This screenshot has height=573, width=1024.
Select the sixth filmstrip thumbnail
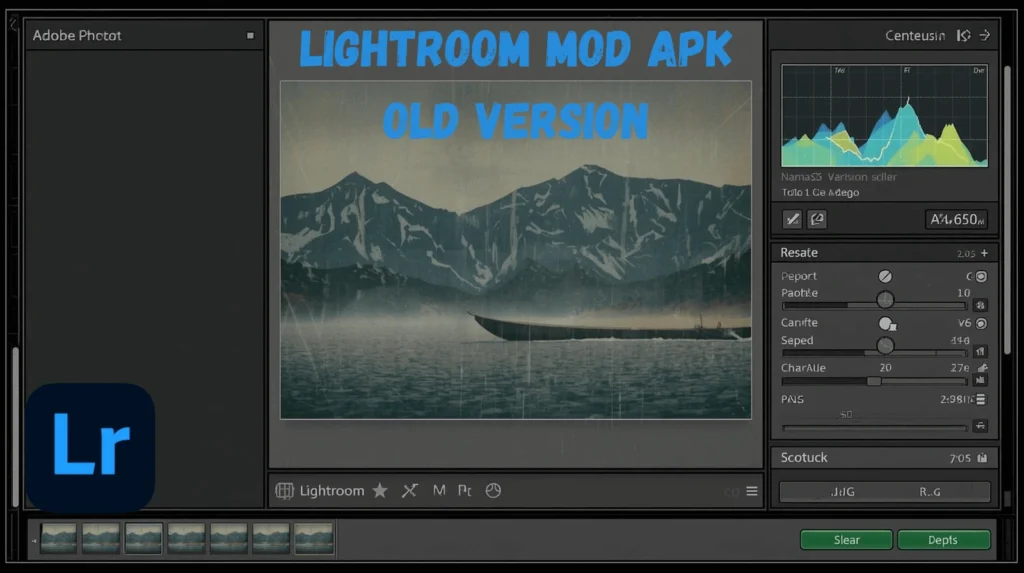271,539
